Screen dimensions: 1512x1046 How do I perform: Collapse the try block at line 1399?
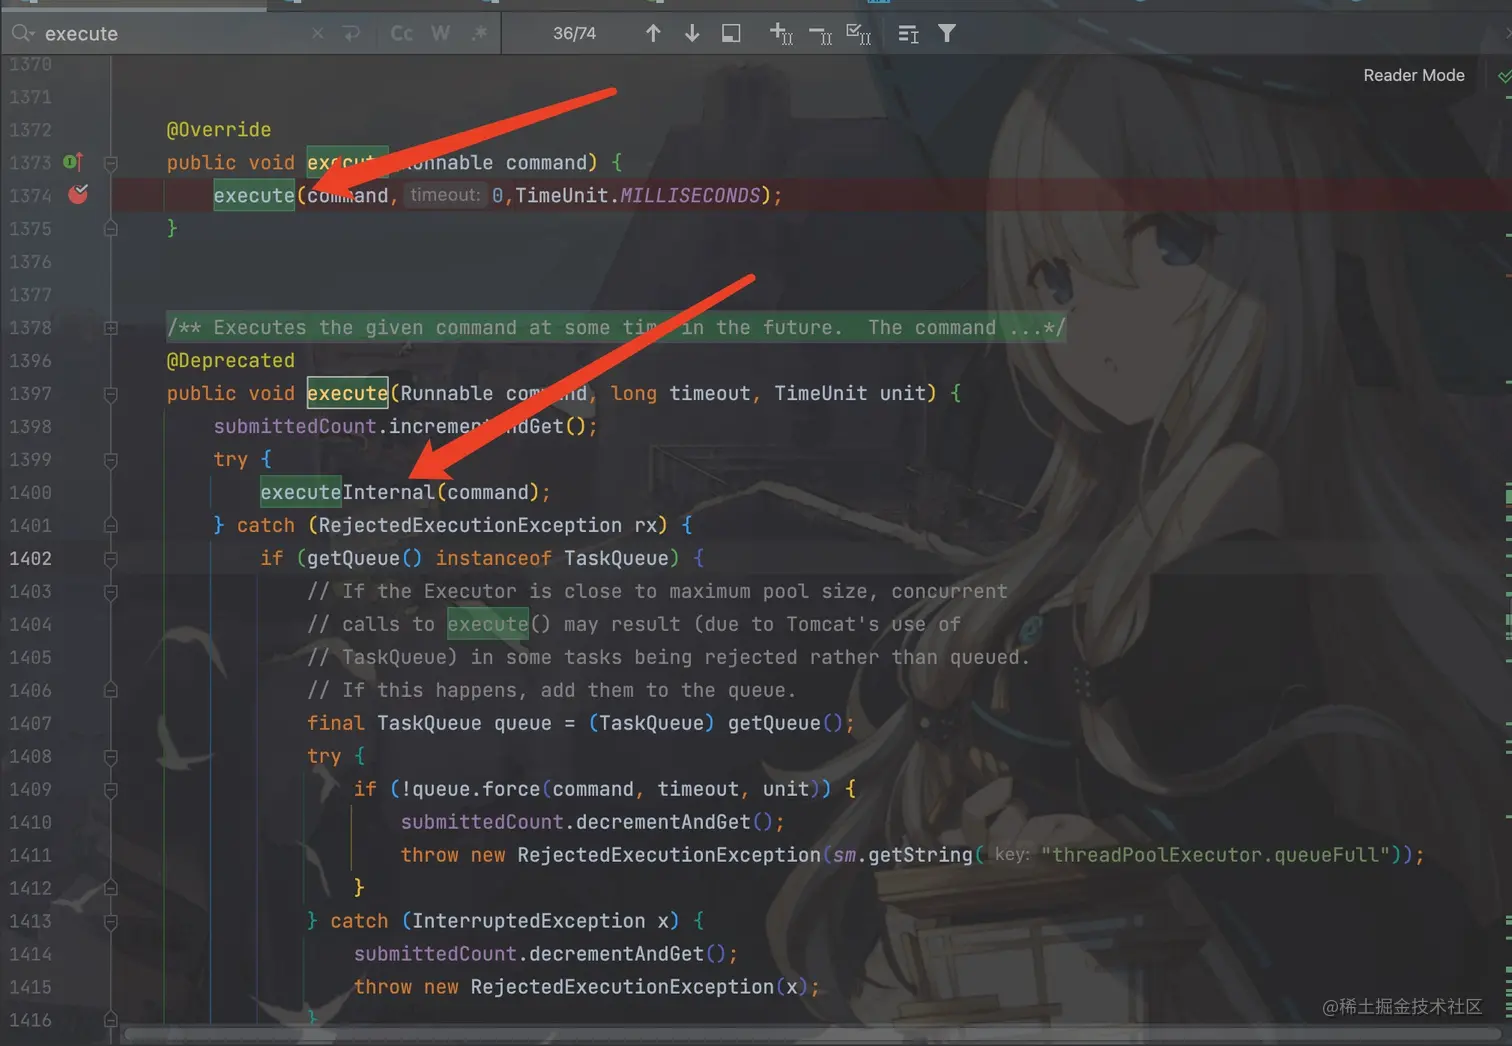point(111,460)
